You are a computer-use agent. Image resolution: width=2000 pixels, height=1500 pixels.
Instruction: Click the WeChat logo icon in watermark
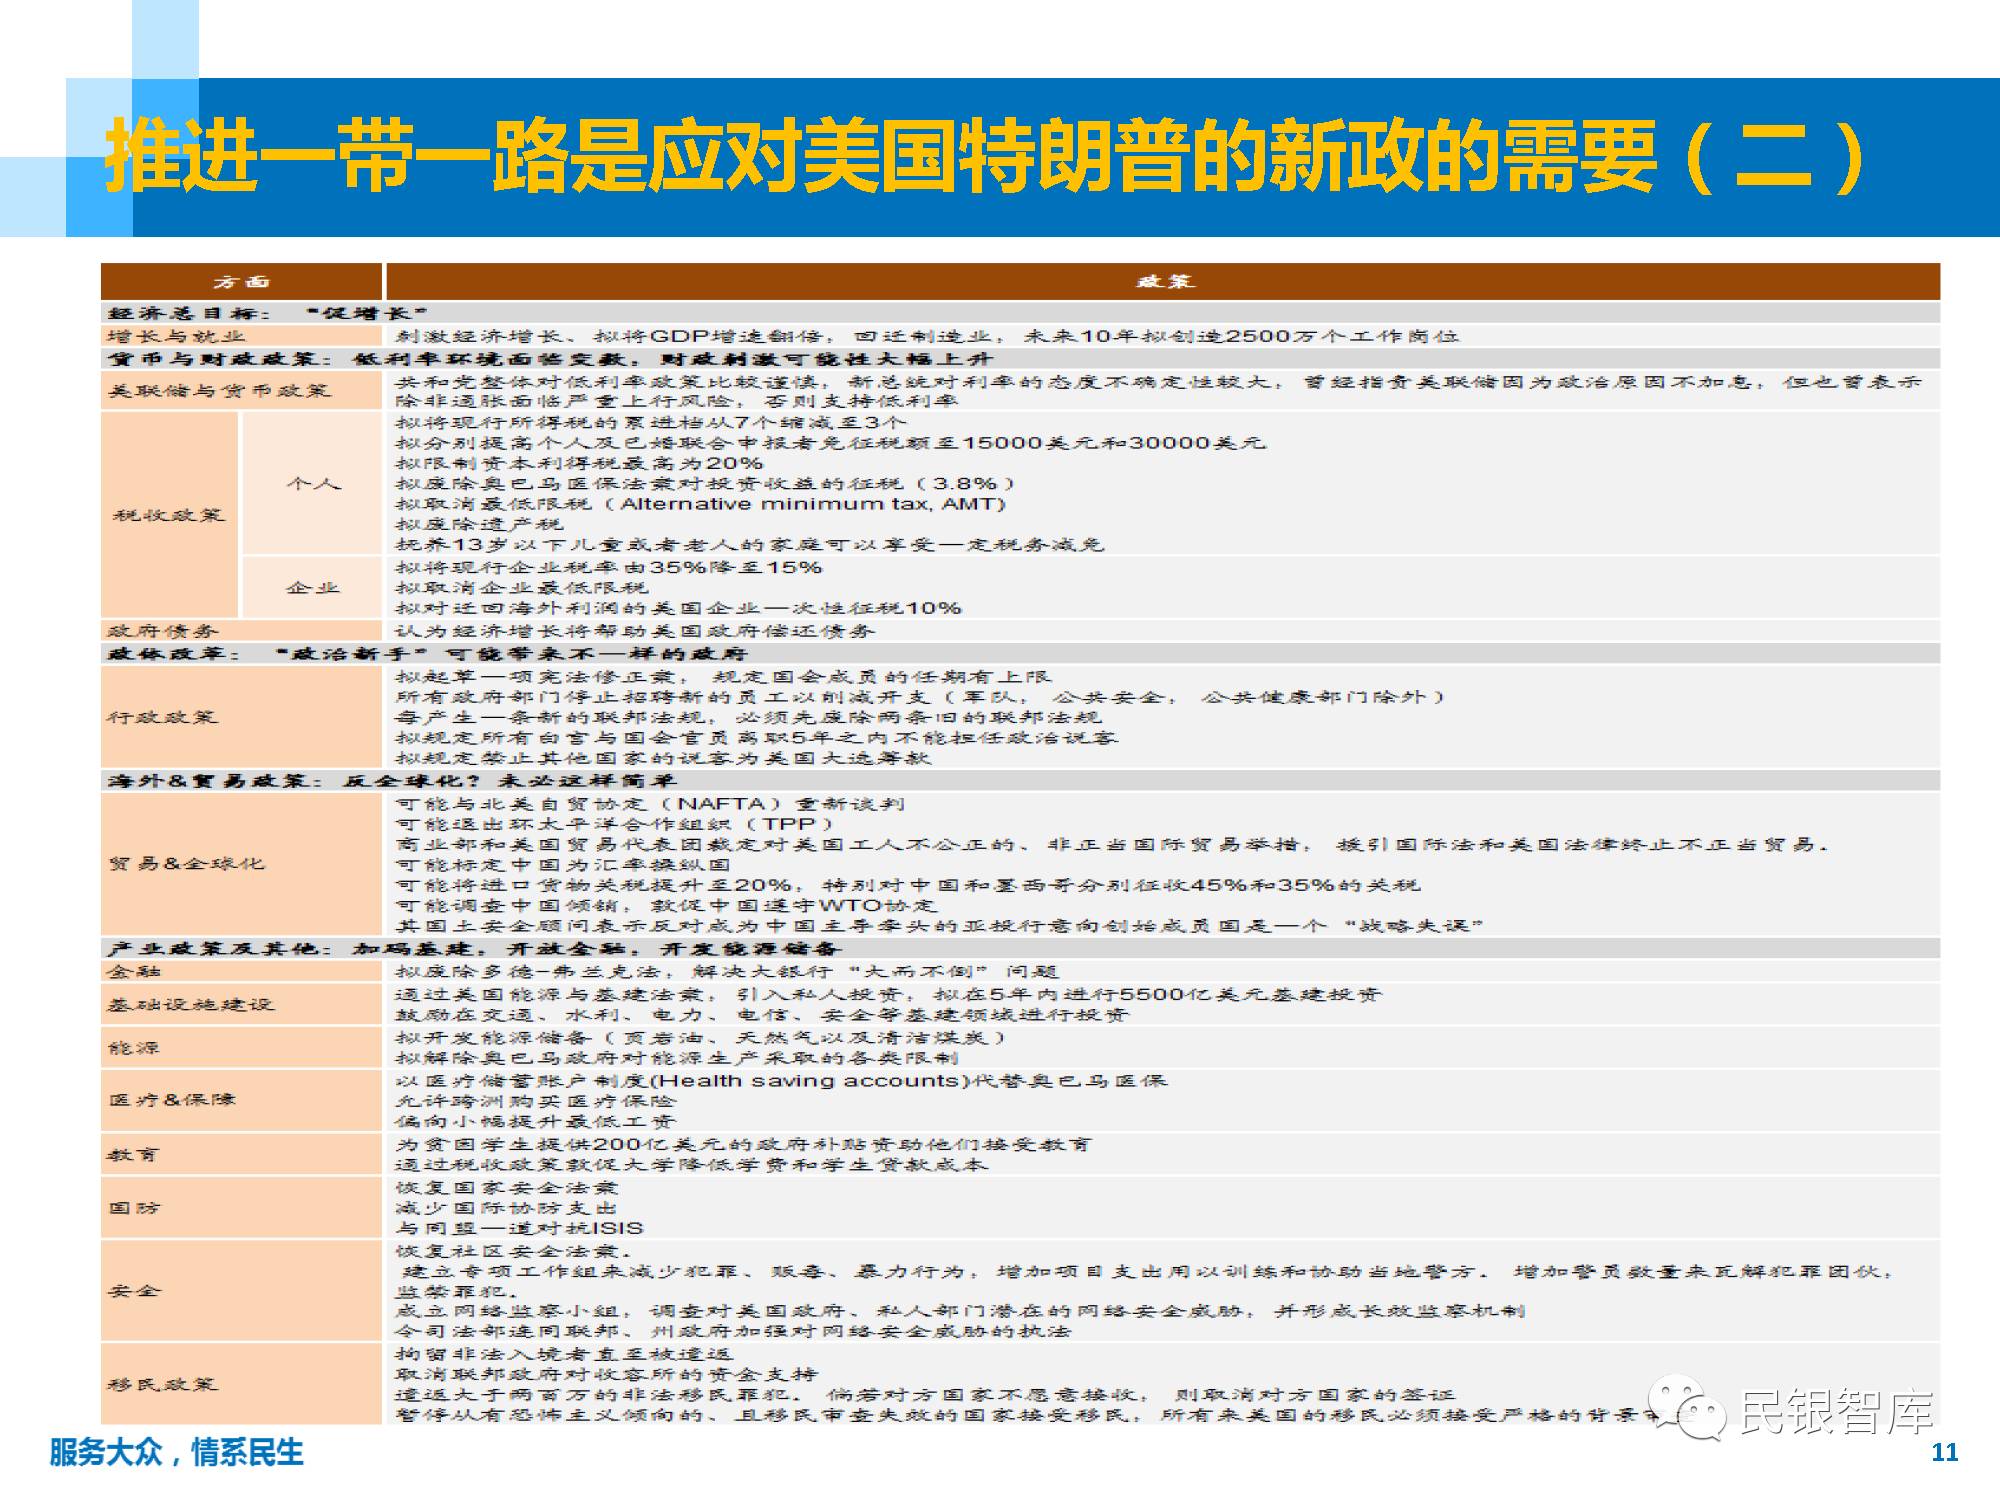point(1687,1408)
